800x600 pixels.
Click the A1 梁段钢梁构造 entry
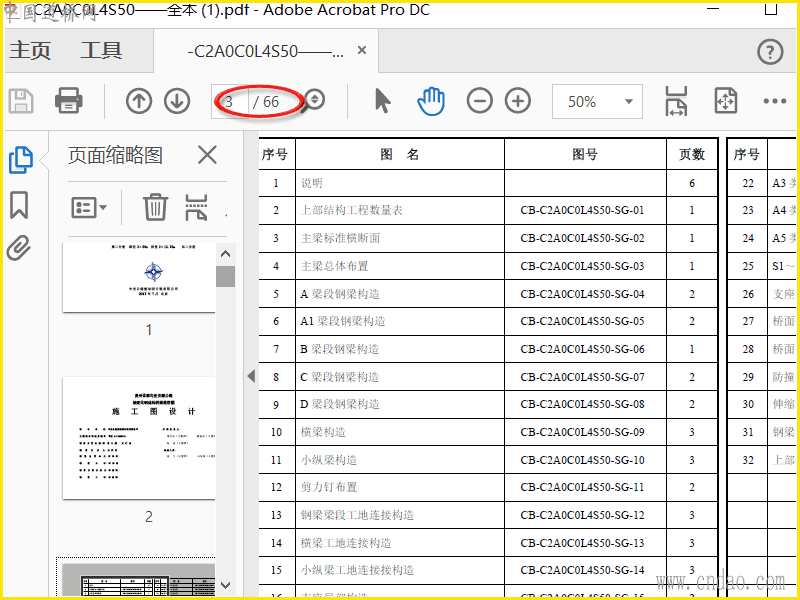pyautogui.click(x=342, y=321)
